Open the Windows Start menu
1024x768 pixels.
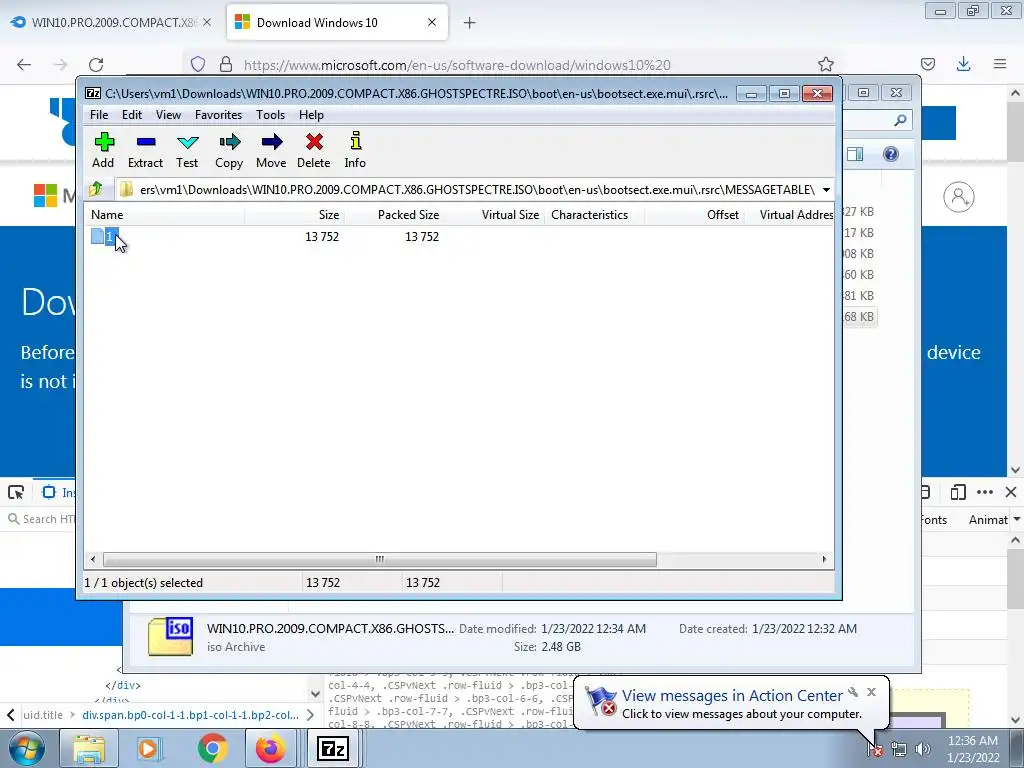pos(26,748)
